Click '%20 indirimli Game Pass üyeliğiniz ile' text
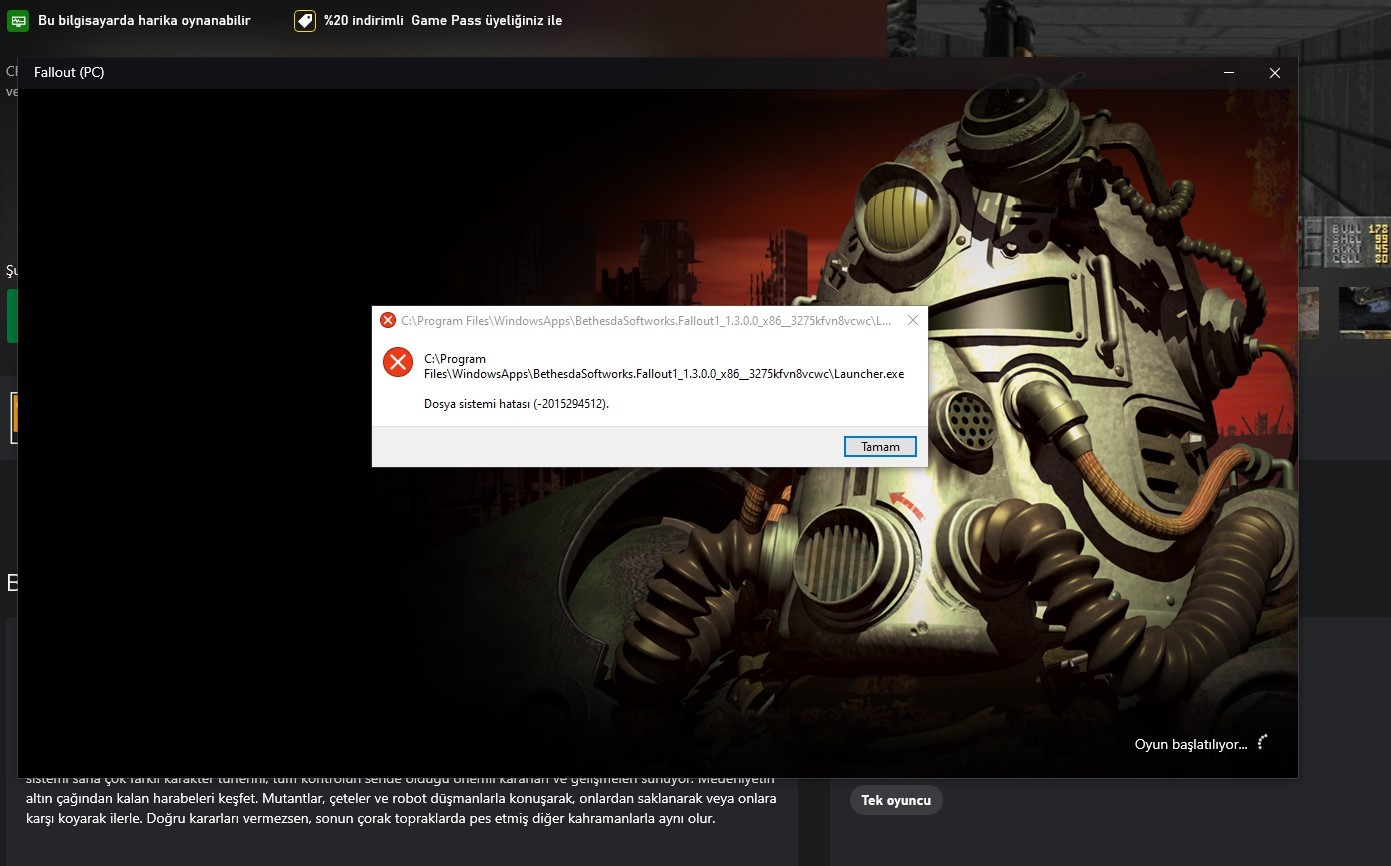Screen dimensions: 1391x866 [443, 20]
